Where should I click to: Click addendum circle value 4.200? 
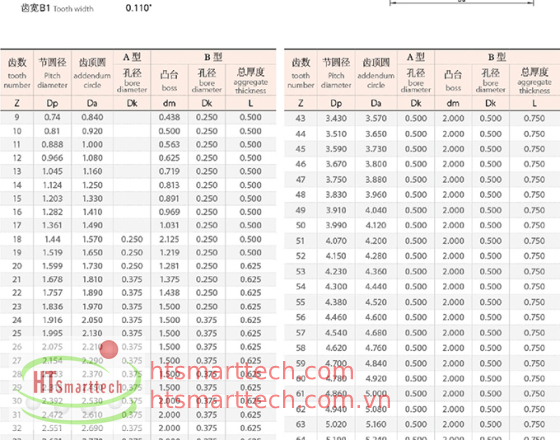(376, 241)
